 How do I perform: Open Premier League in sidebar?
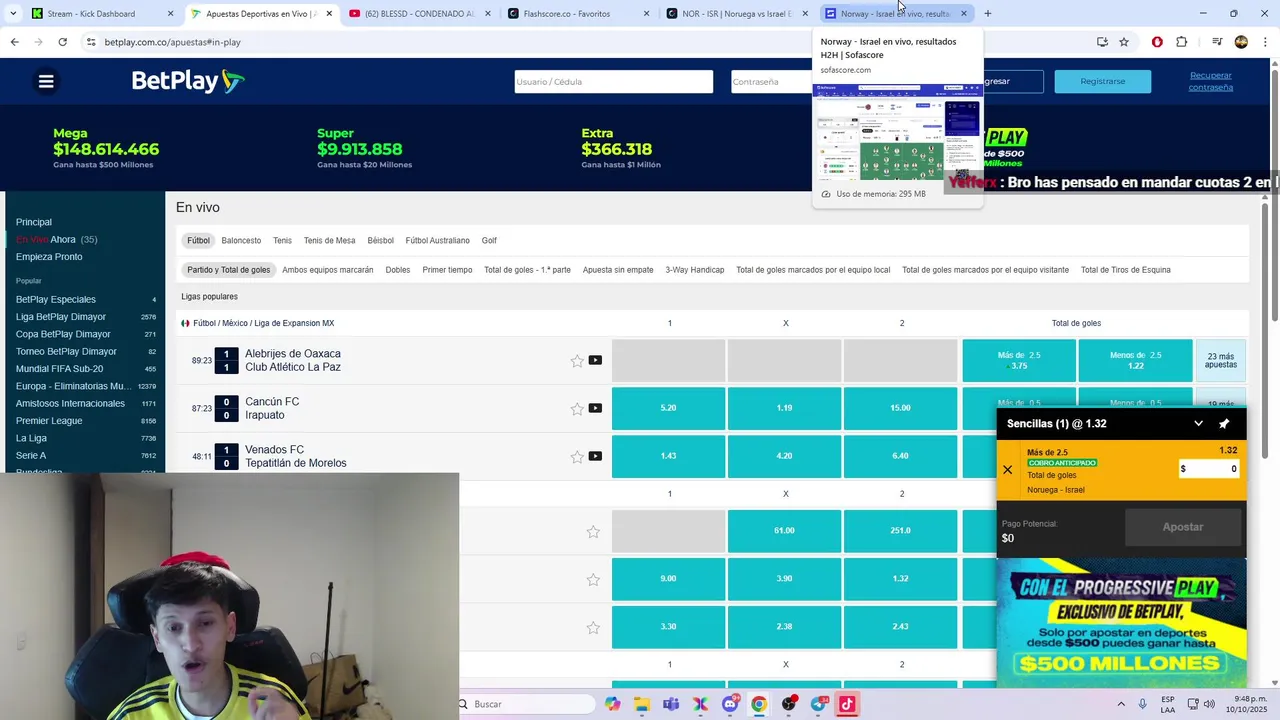[x=49, y=421]
